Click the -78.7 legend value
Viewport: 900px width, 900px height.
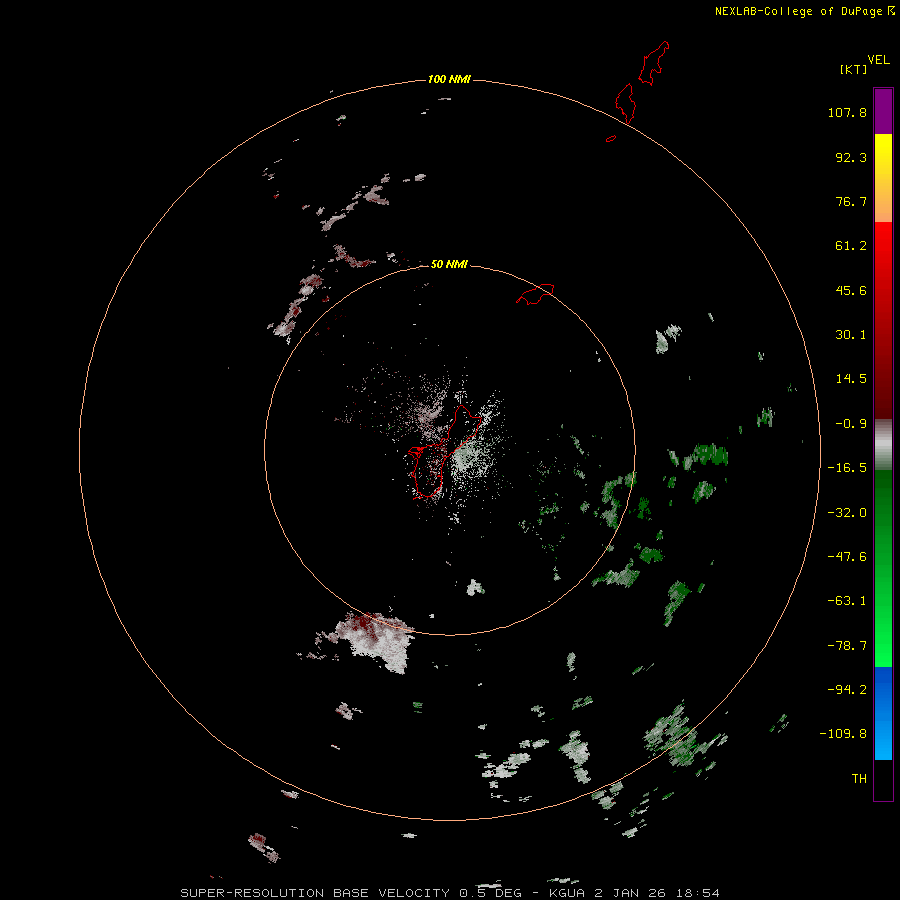point(847,646)
